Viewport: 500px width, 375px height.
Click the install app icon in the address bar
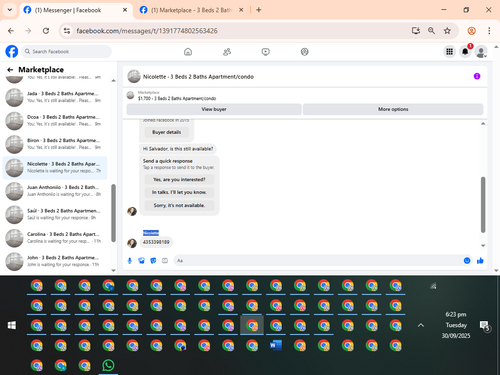[416, 31]
